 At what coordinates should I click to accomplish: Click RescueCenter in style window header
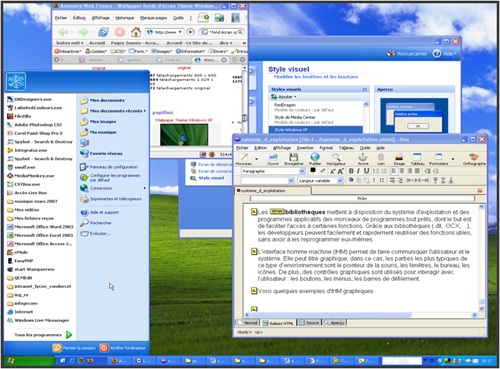click(407, 53)
